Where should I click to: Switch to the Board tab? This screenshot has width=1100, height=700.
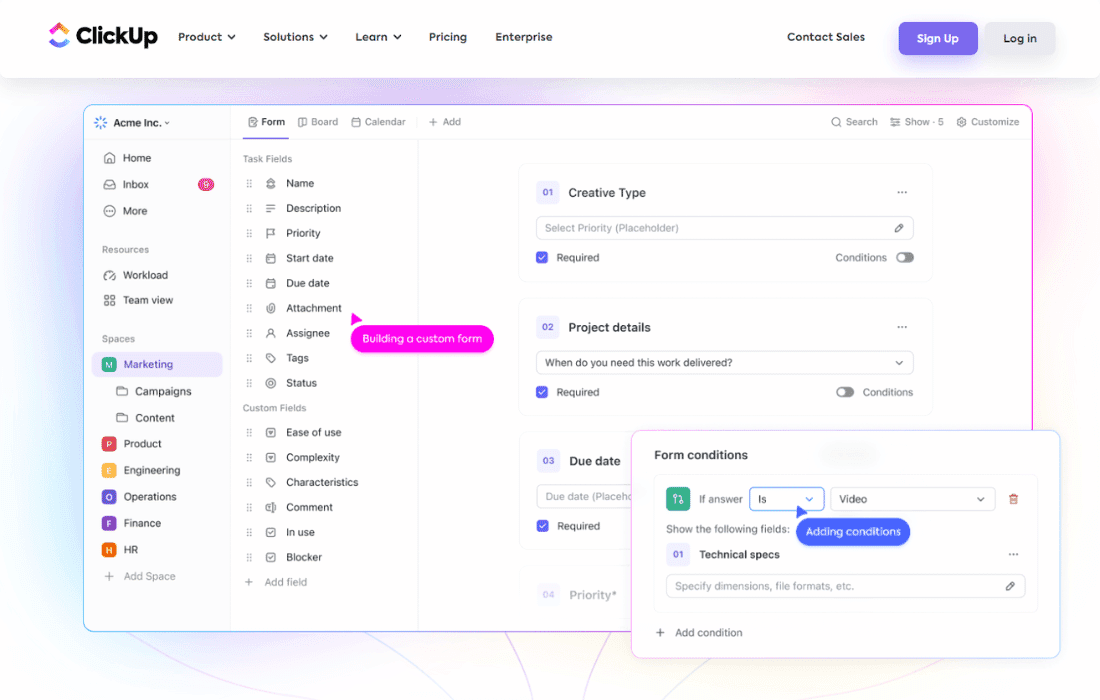tap(318, 122)
